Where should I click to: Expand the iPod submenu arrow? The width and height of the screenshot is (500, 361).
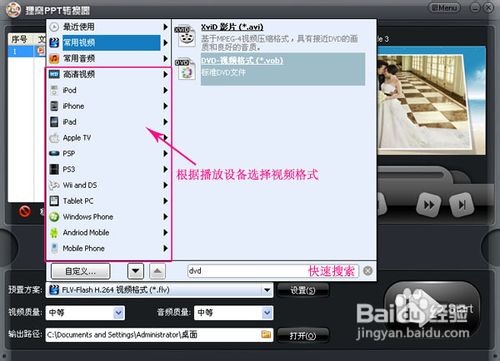pos(165,90)
